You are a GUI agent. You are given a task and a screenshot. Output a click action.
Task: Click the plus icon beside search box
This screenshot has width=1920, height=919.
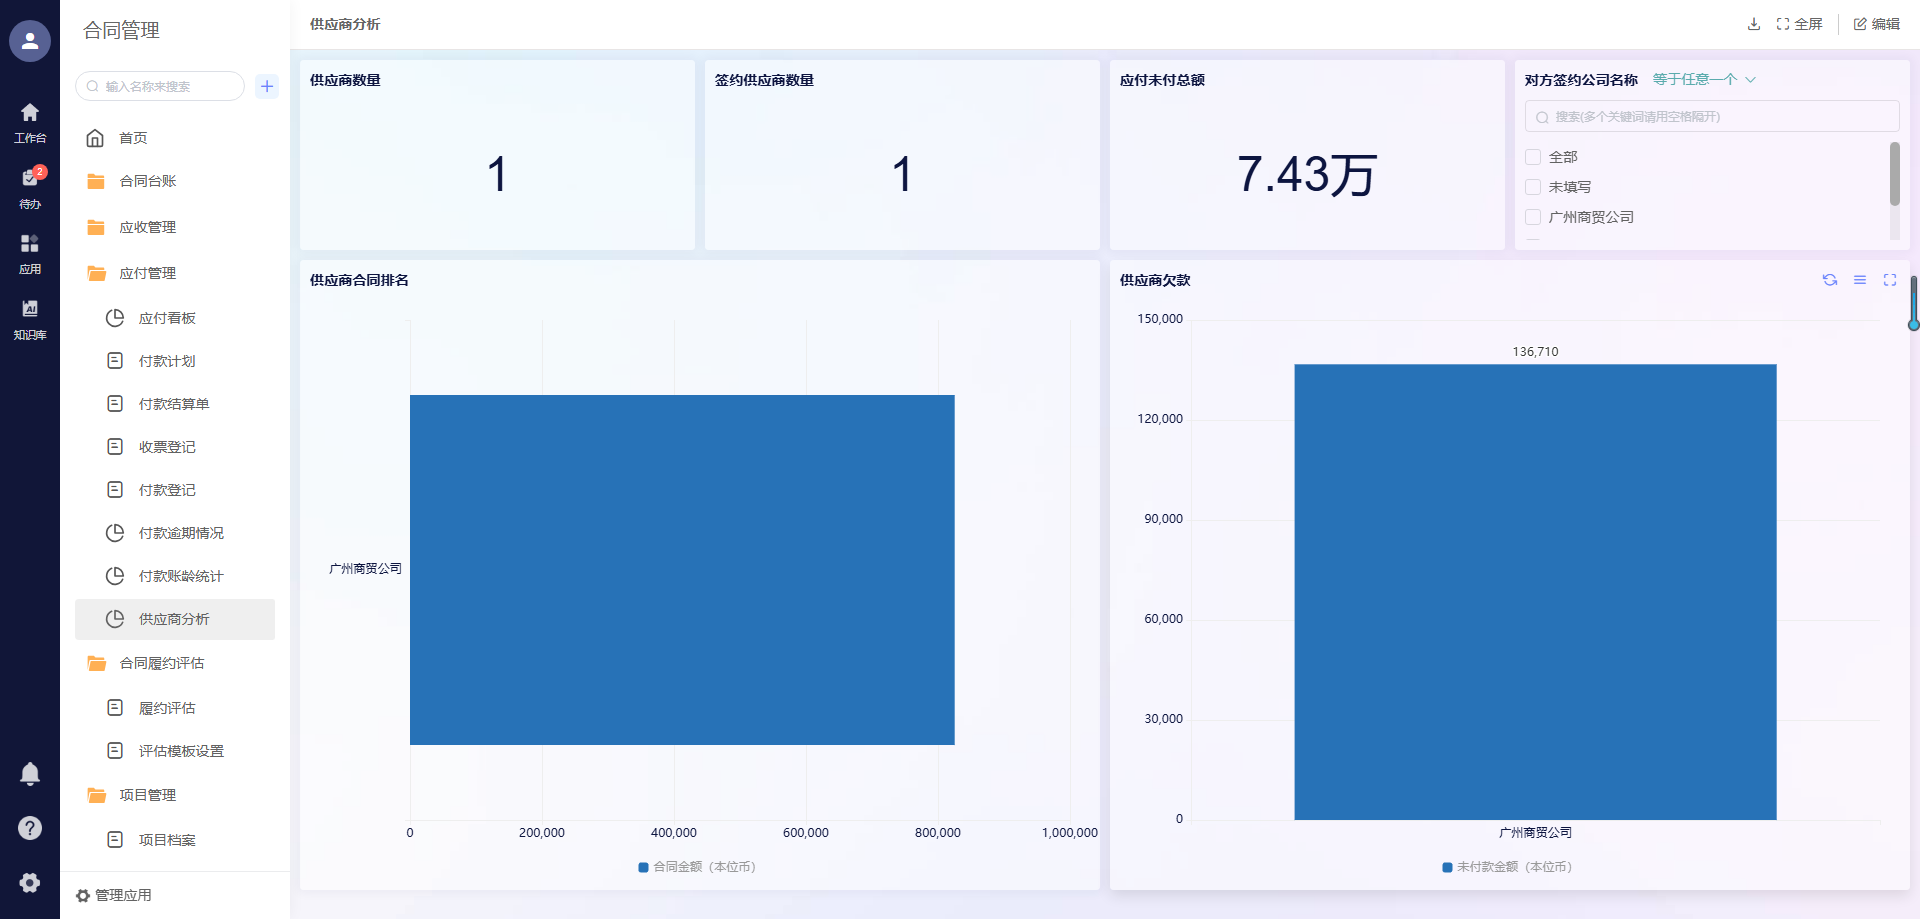[267, 86]
